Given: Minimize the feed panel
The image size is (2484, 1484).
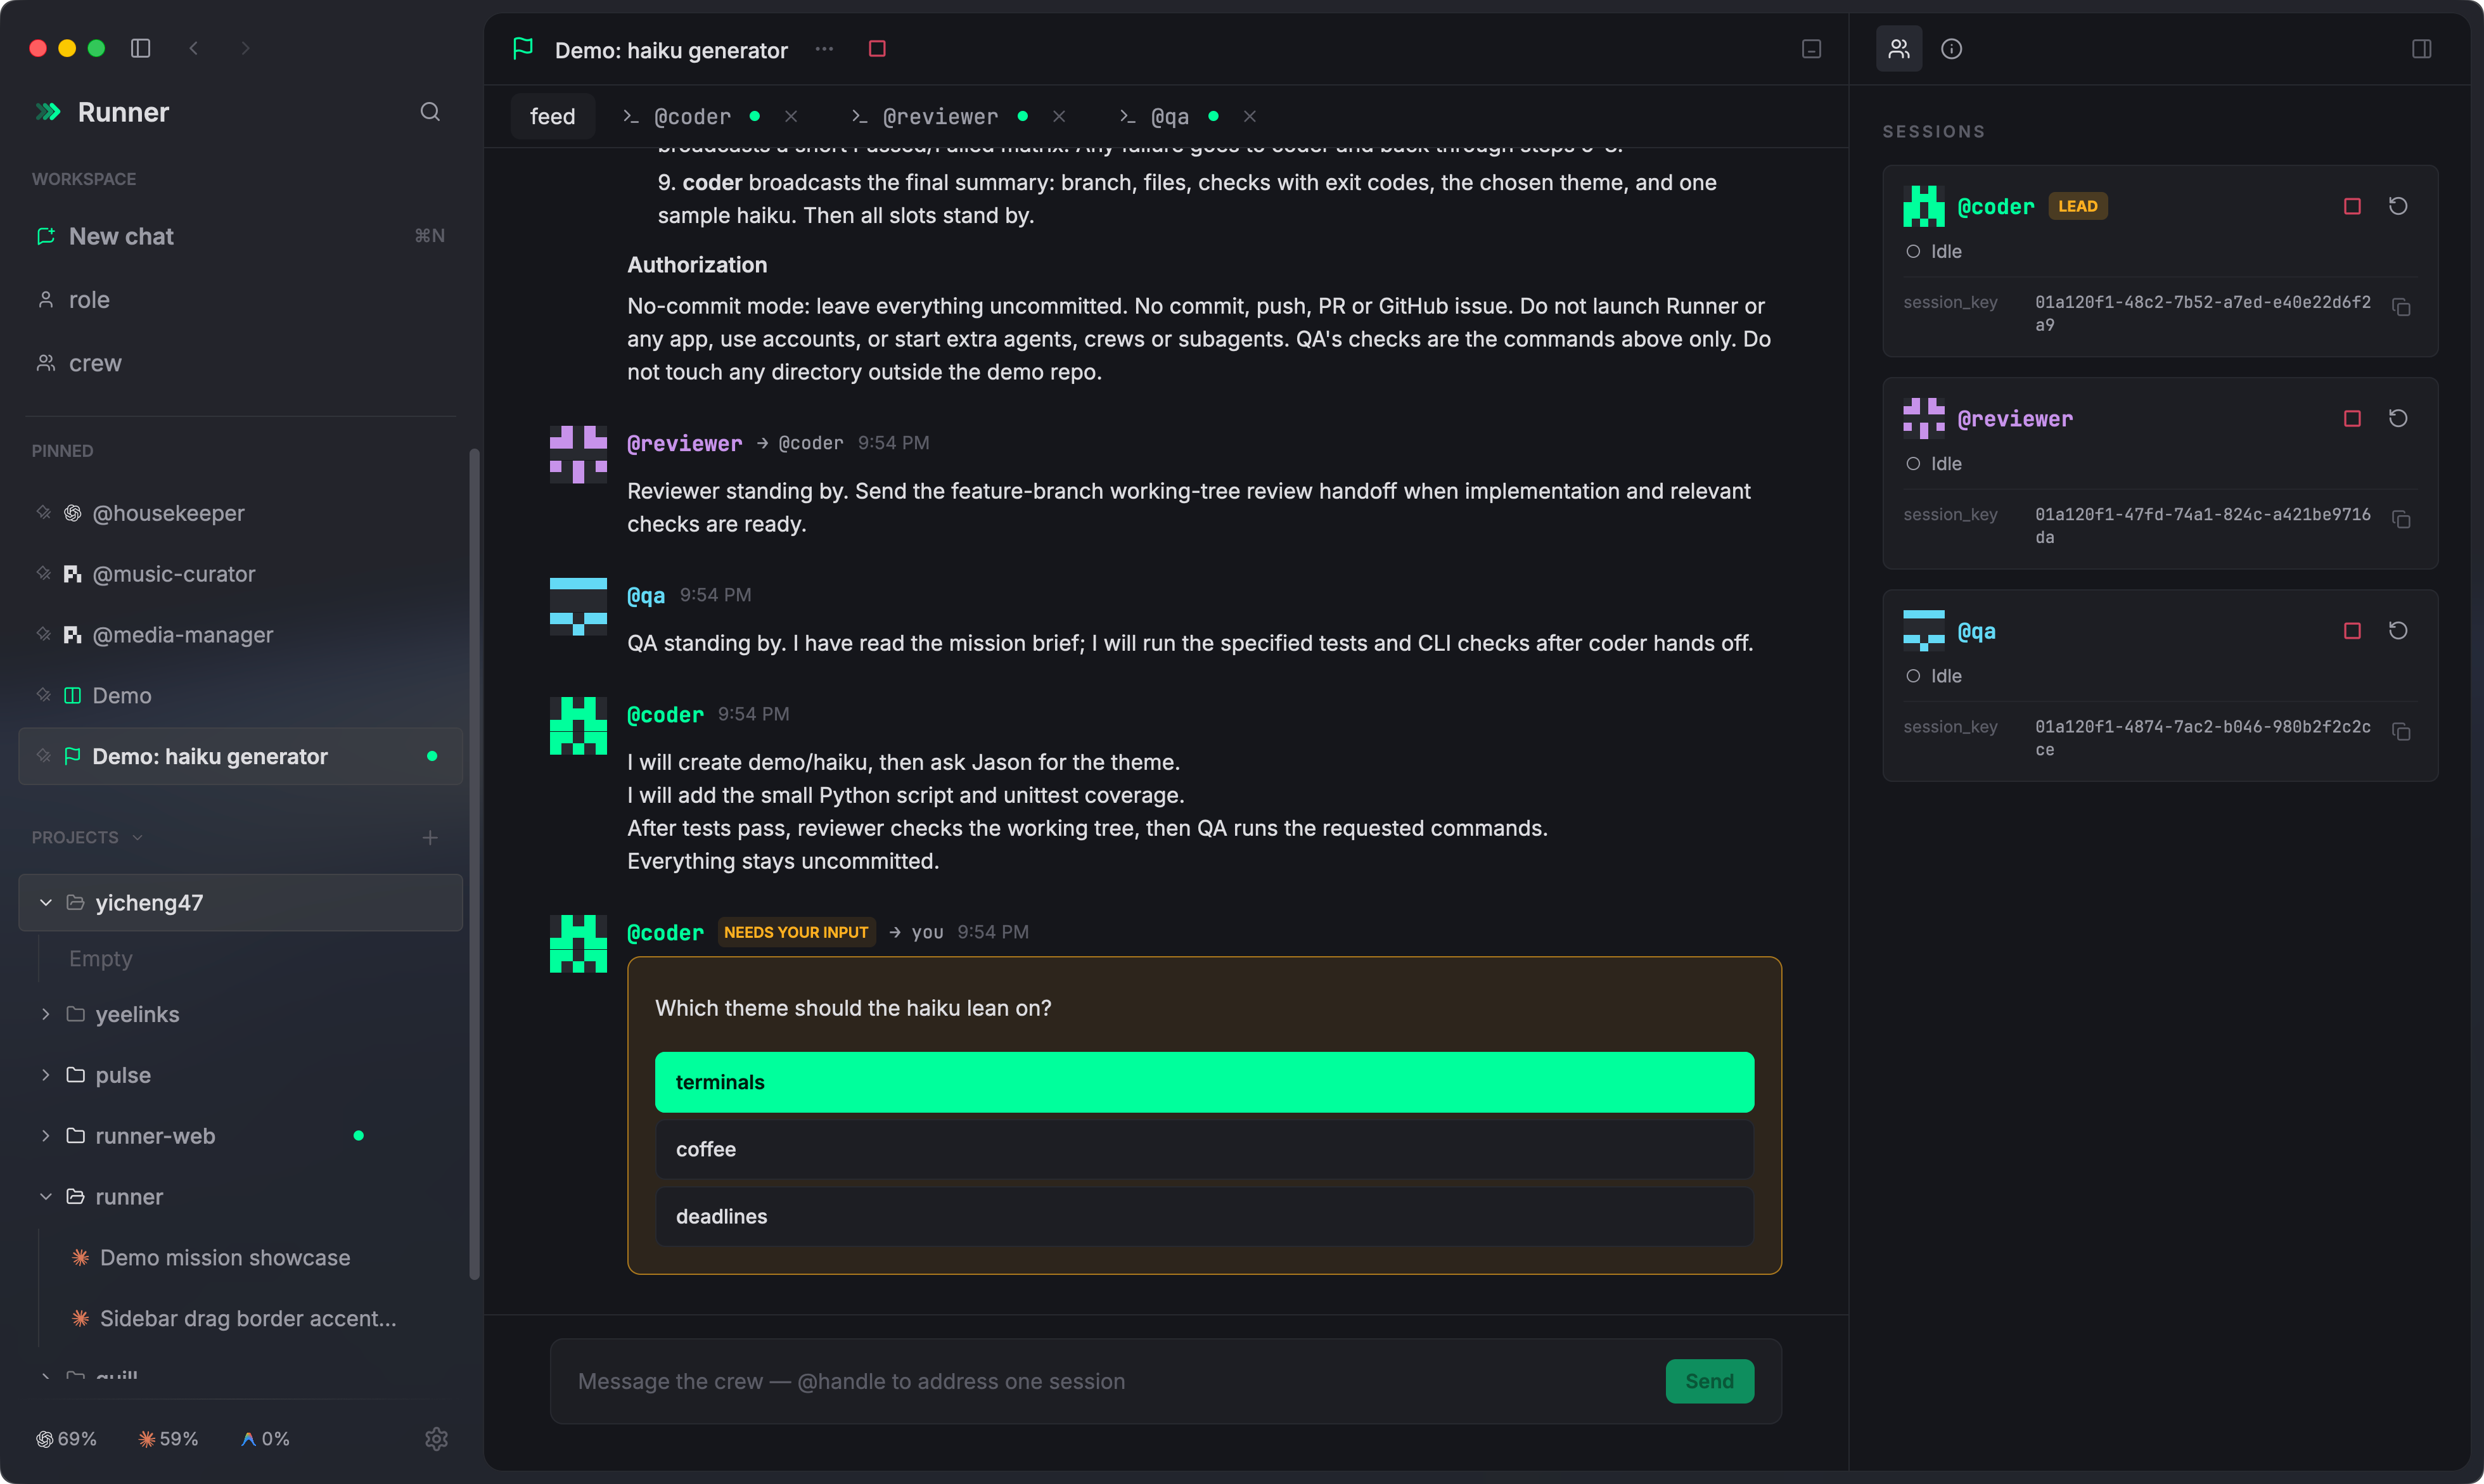Looking at the screenshot, I should 1811,49.
